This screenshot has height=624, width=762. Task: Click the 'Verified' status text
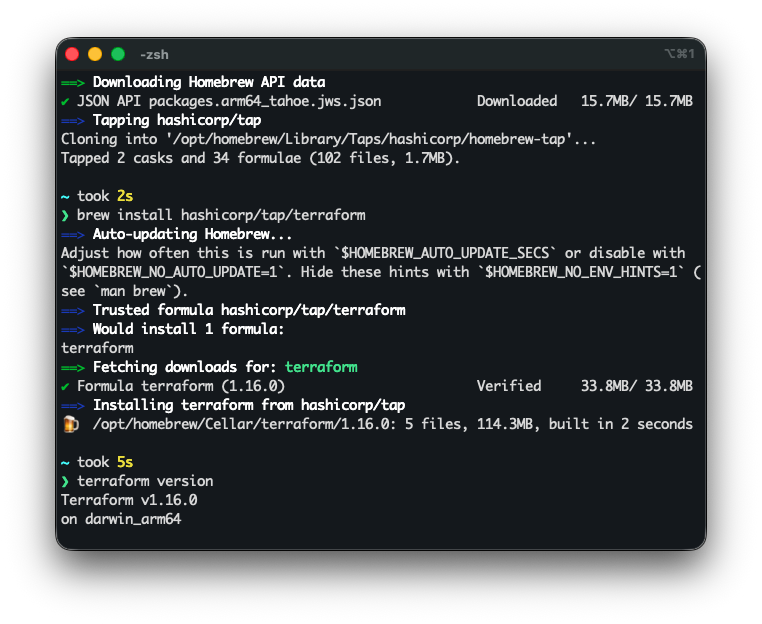click(x=509, y=386)
